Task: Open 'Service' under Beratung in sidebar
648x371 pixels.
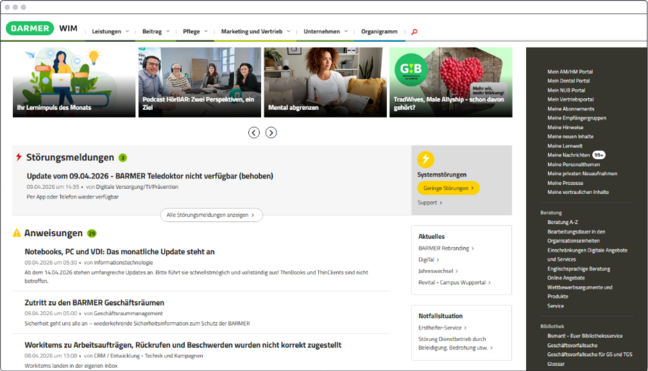Action: point(555,306)
